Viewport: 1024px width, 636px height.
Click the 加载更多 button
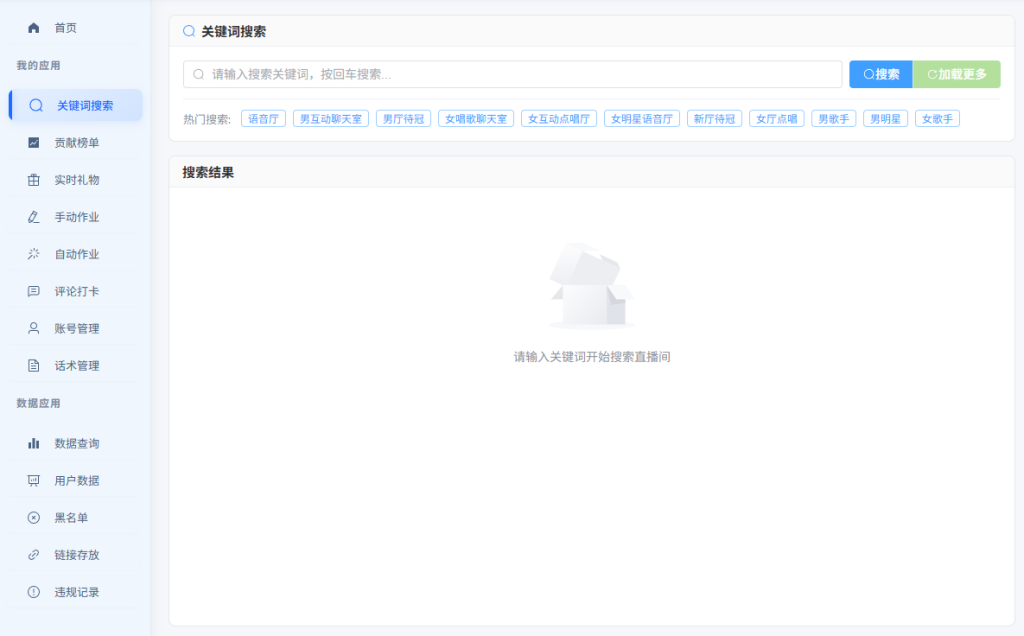957,74
